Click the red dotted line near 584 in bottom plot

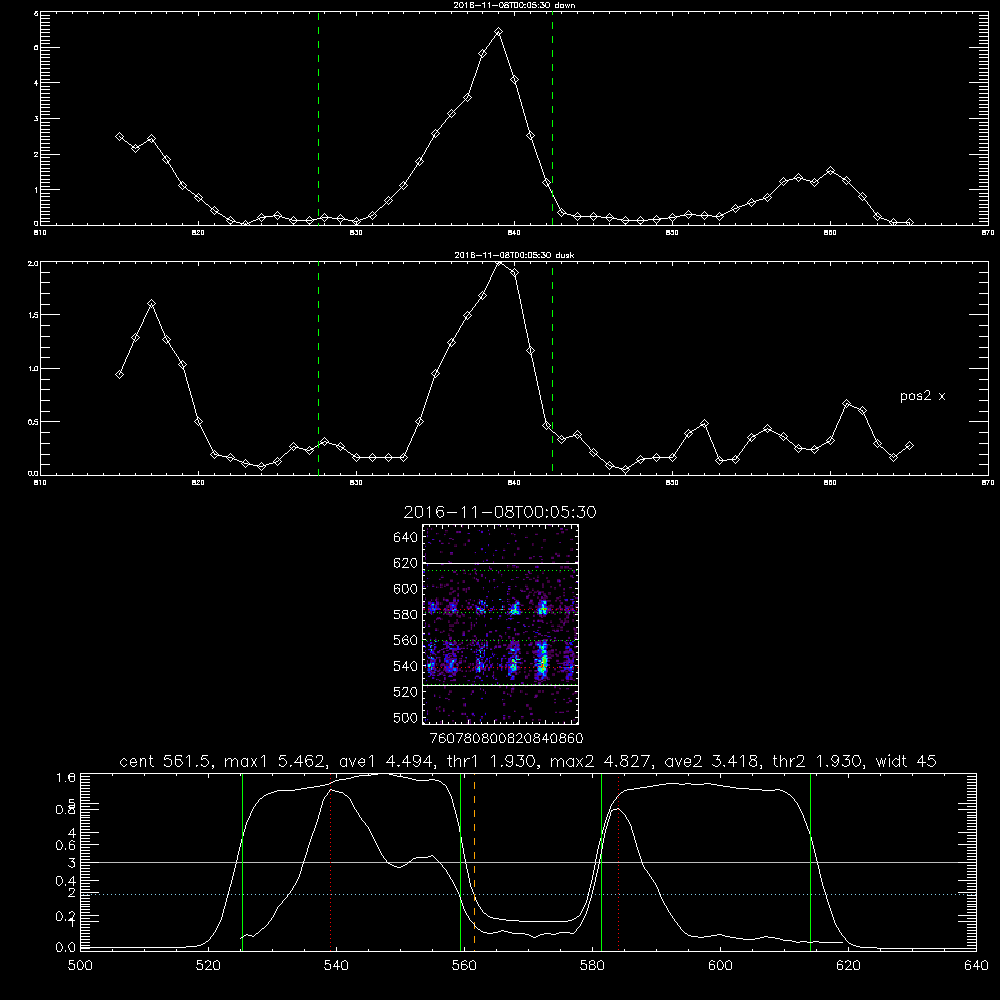pos(619,861)
